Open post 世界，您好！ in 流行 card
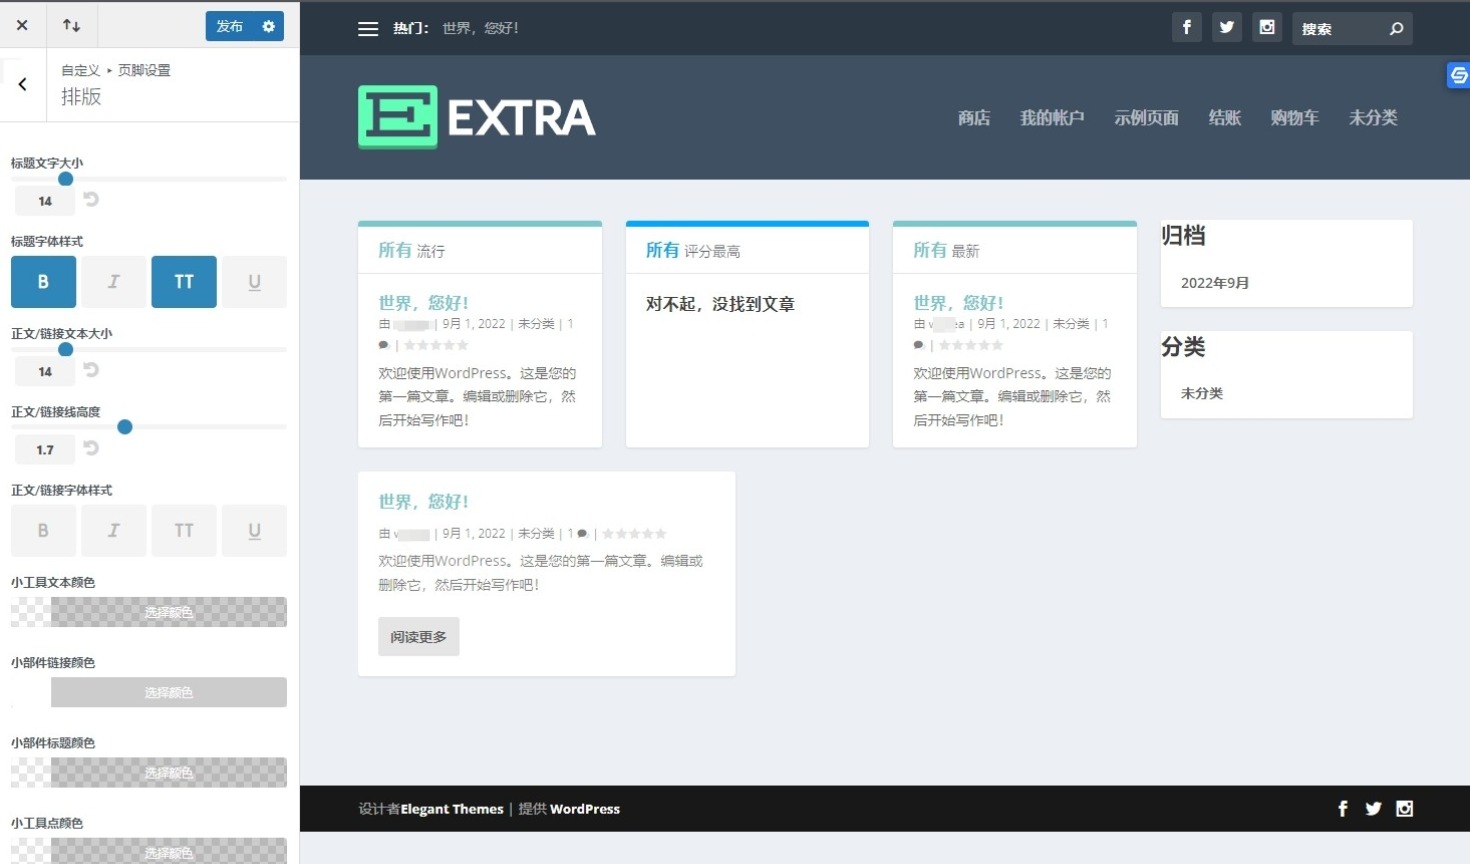The height and width of the screenshot is (864, 1470). [423, 302]
